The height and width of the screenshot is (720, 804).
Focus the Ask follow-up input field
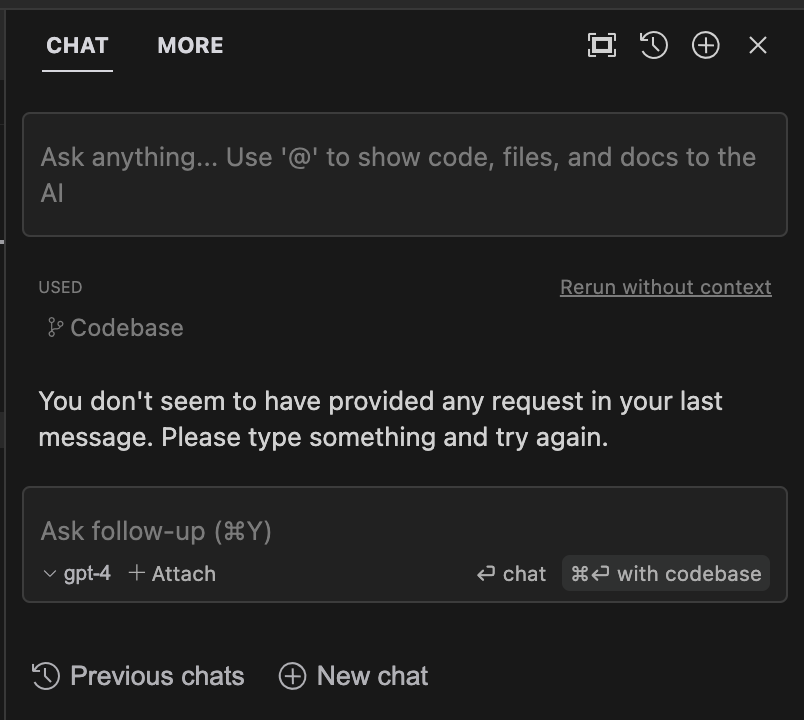(x=405, y=531)
